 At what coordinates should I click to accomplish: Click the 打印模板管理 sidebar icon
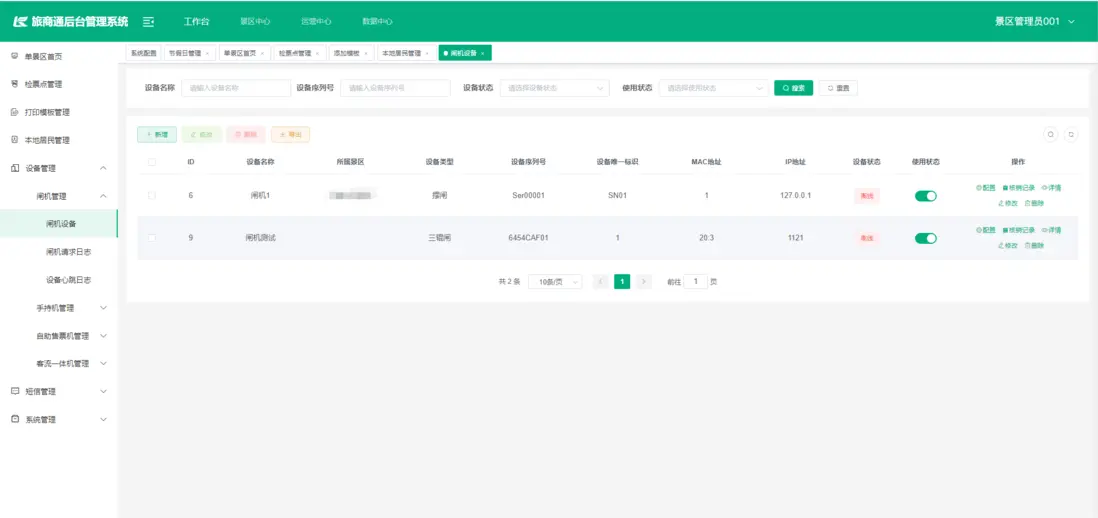tap(15, 112)
